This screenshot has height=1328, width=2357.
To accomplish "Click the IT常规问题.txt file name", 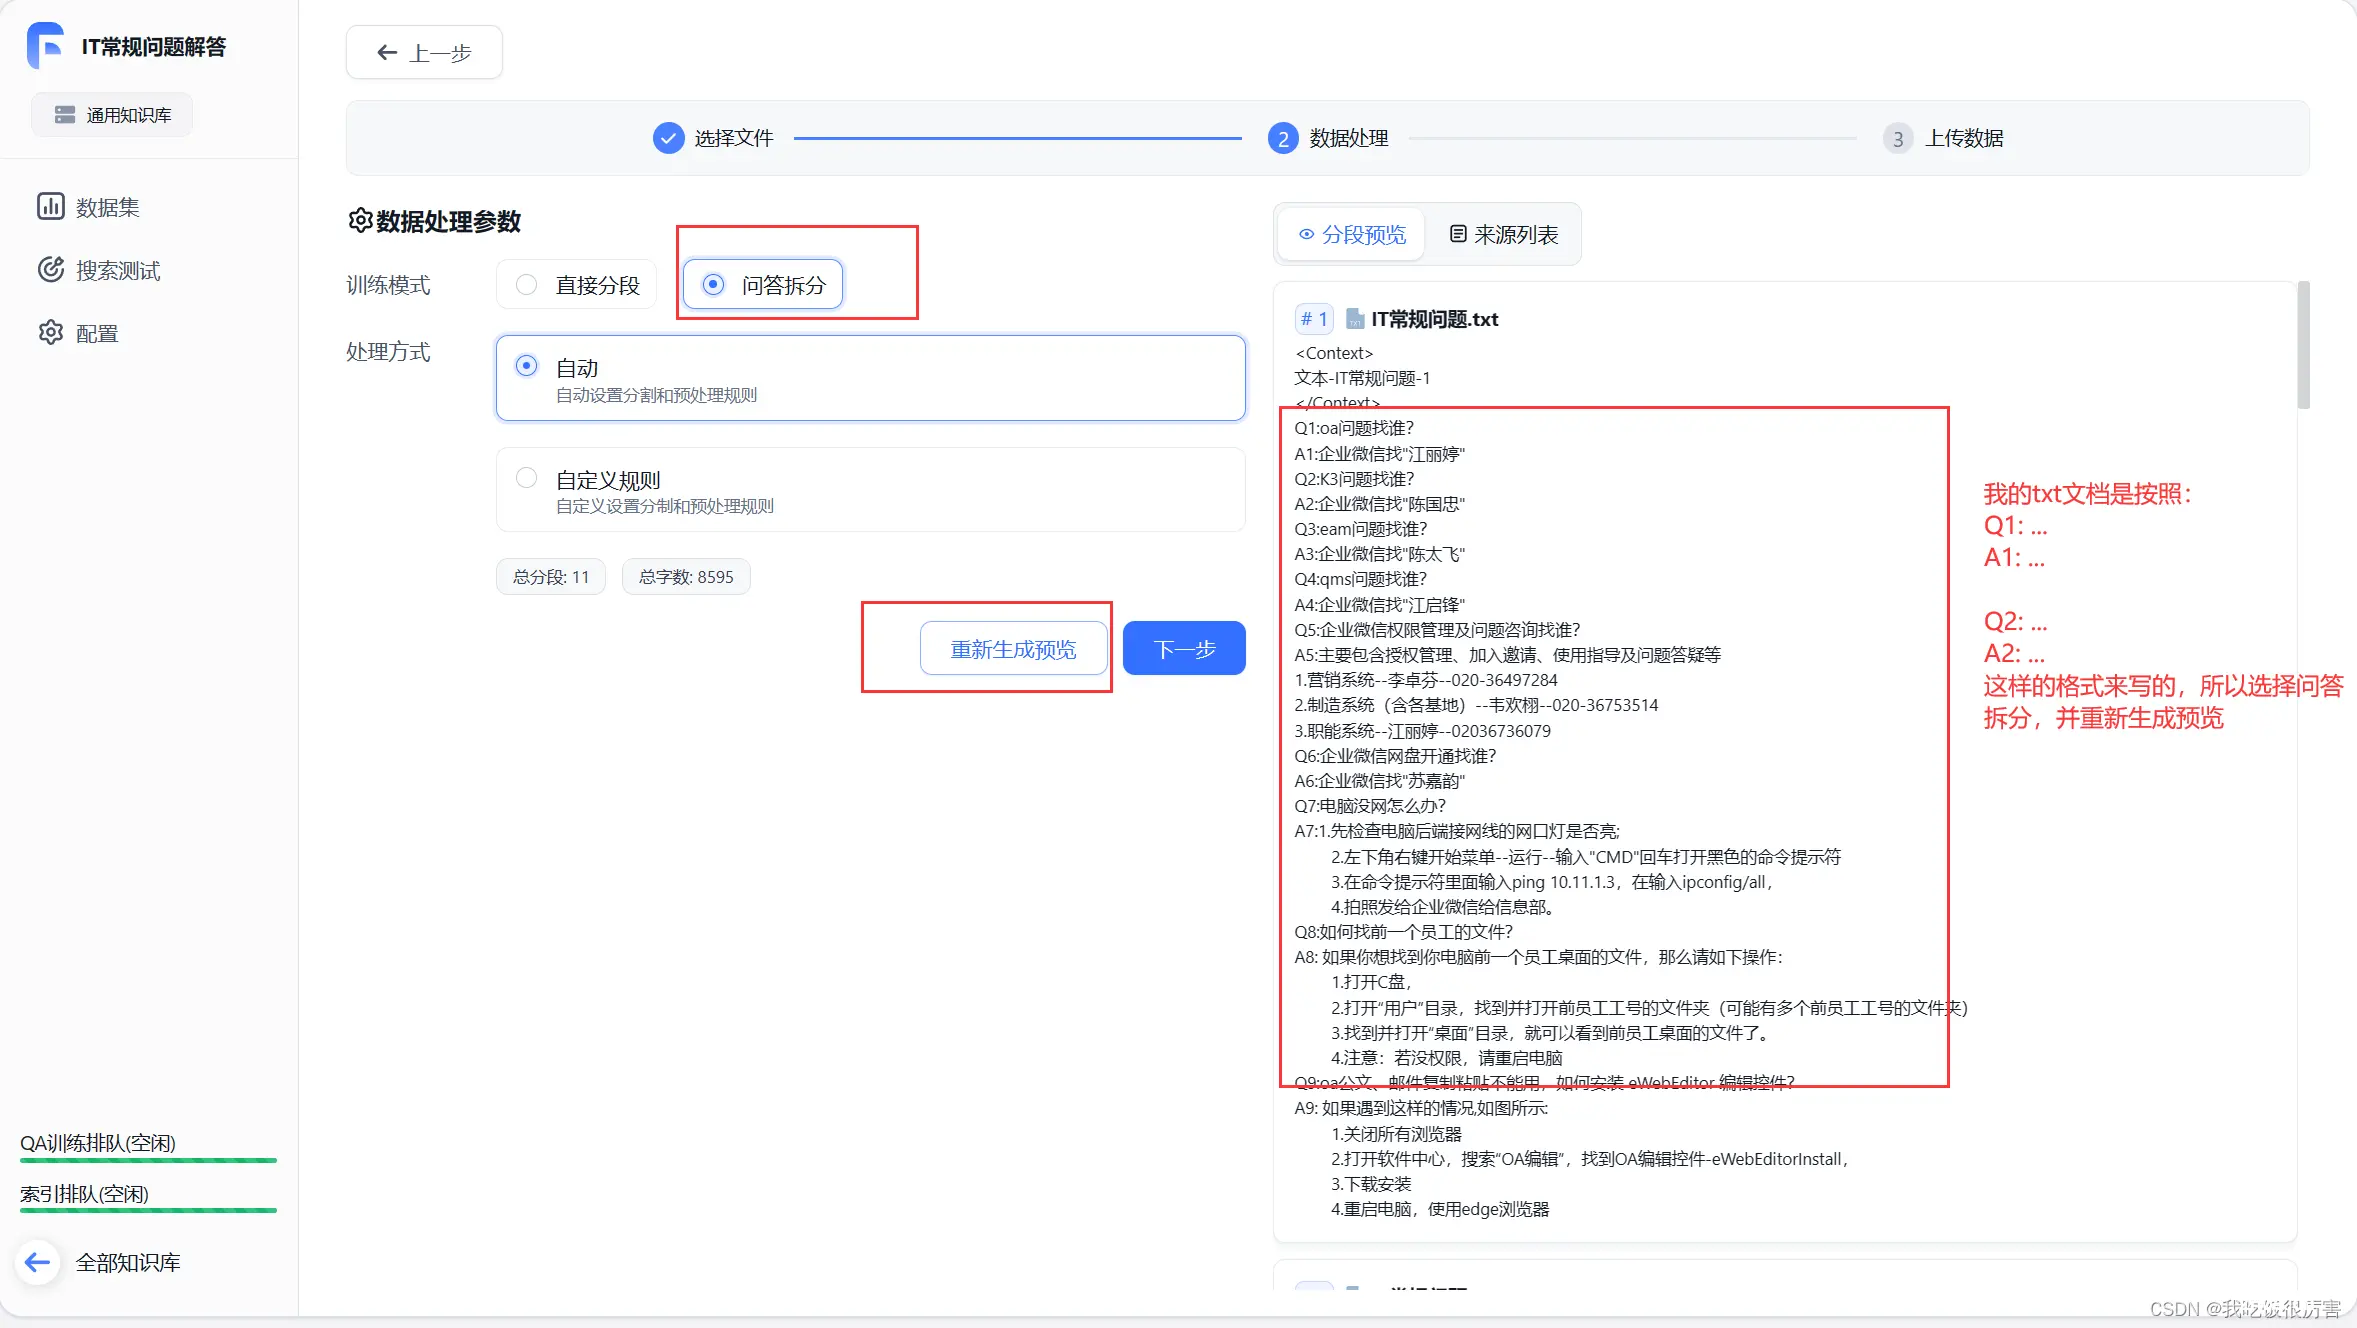I will 1434,319.
